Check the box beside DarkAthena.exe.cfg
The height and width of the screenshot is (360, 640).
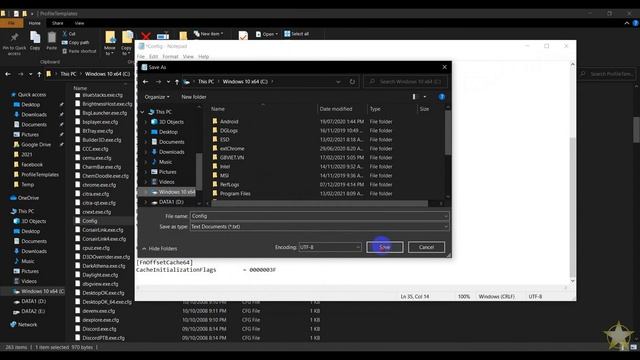(78, 266)
